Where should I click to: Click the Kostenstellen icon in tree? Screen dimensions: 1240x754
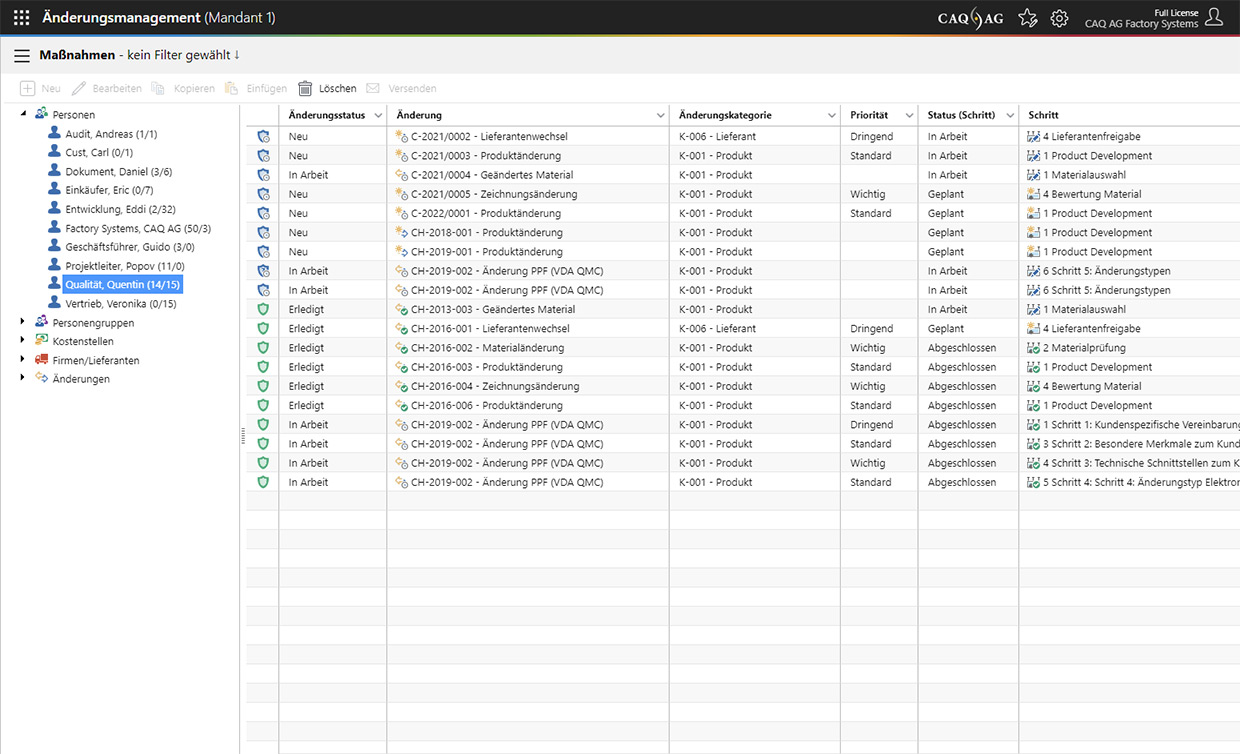(x=41, y=341)
